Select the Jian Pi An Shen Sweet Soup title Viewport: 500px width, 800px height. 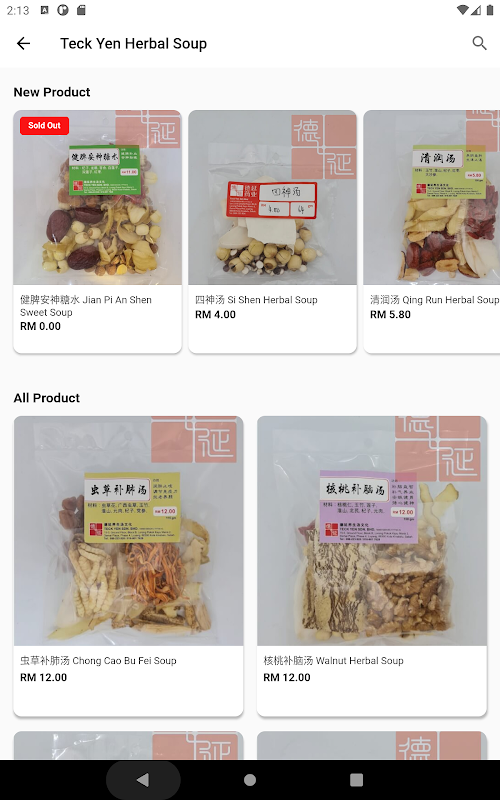click(86, 306)
